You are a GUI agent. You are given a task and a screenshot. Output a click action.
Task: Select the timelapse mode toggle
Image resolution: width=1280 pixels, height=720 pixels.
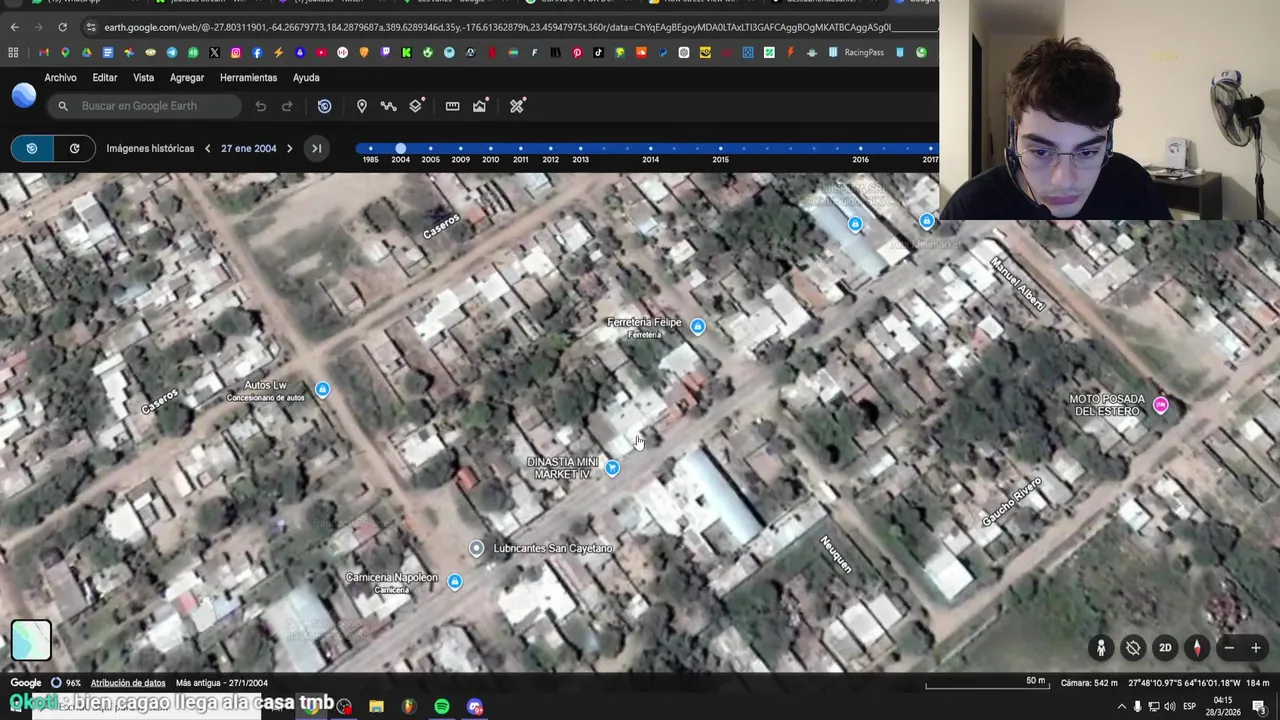pos(74,148)
